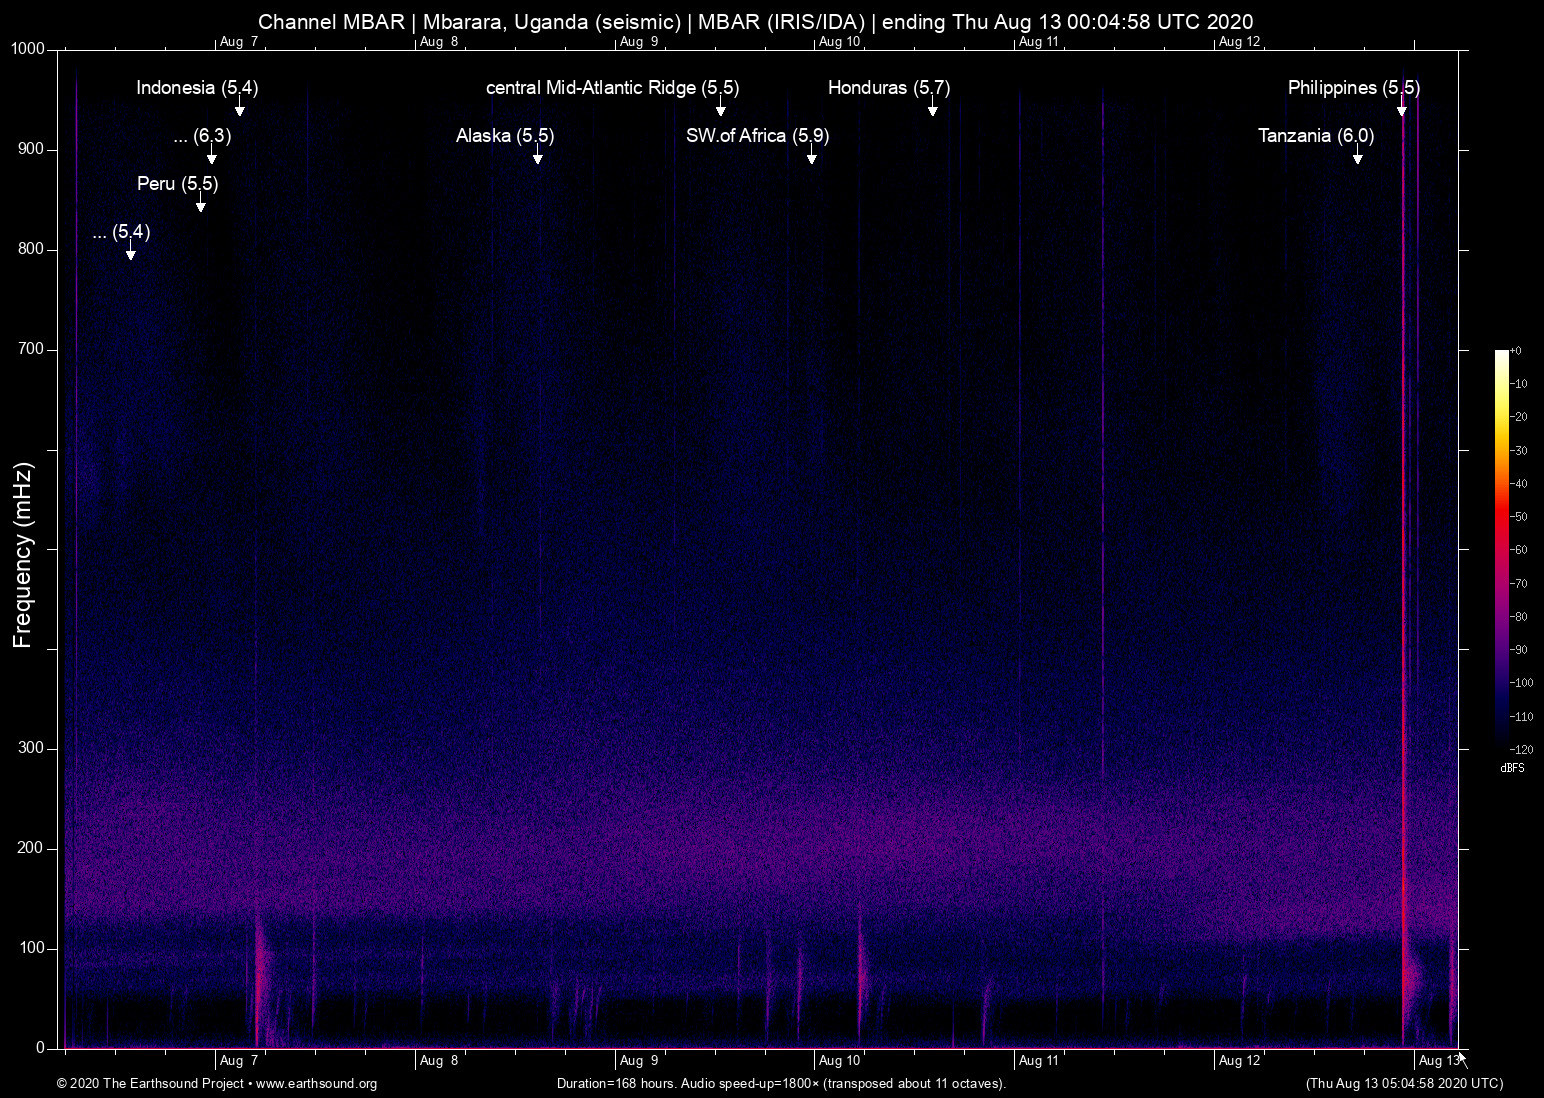Screen dimensions: 1544x1098
Task: Click the Aug 12 label on top axis
Action: [1239, 42]
